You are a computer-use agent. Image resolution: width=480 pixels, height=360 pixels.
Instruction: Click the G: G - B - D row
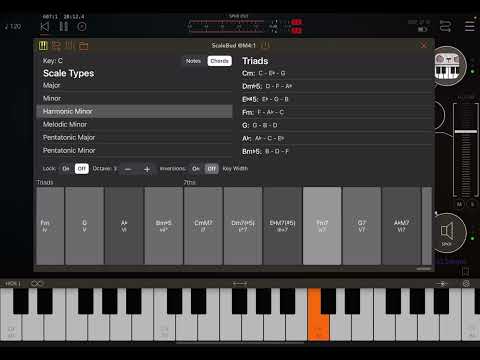pos(337,125)
